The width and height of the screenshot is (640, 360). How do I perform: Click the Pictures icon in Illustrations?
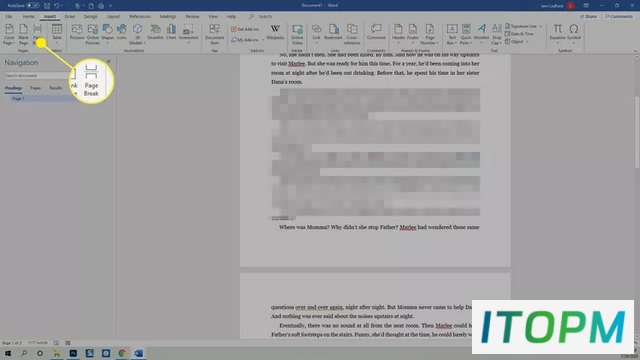[x=77, y=32]
